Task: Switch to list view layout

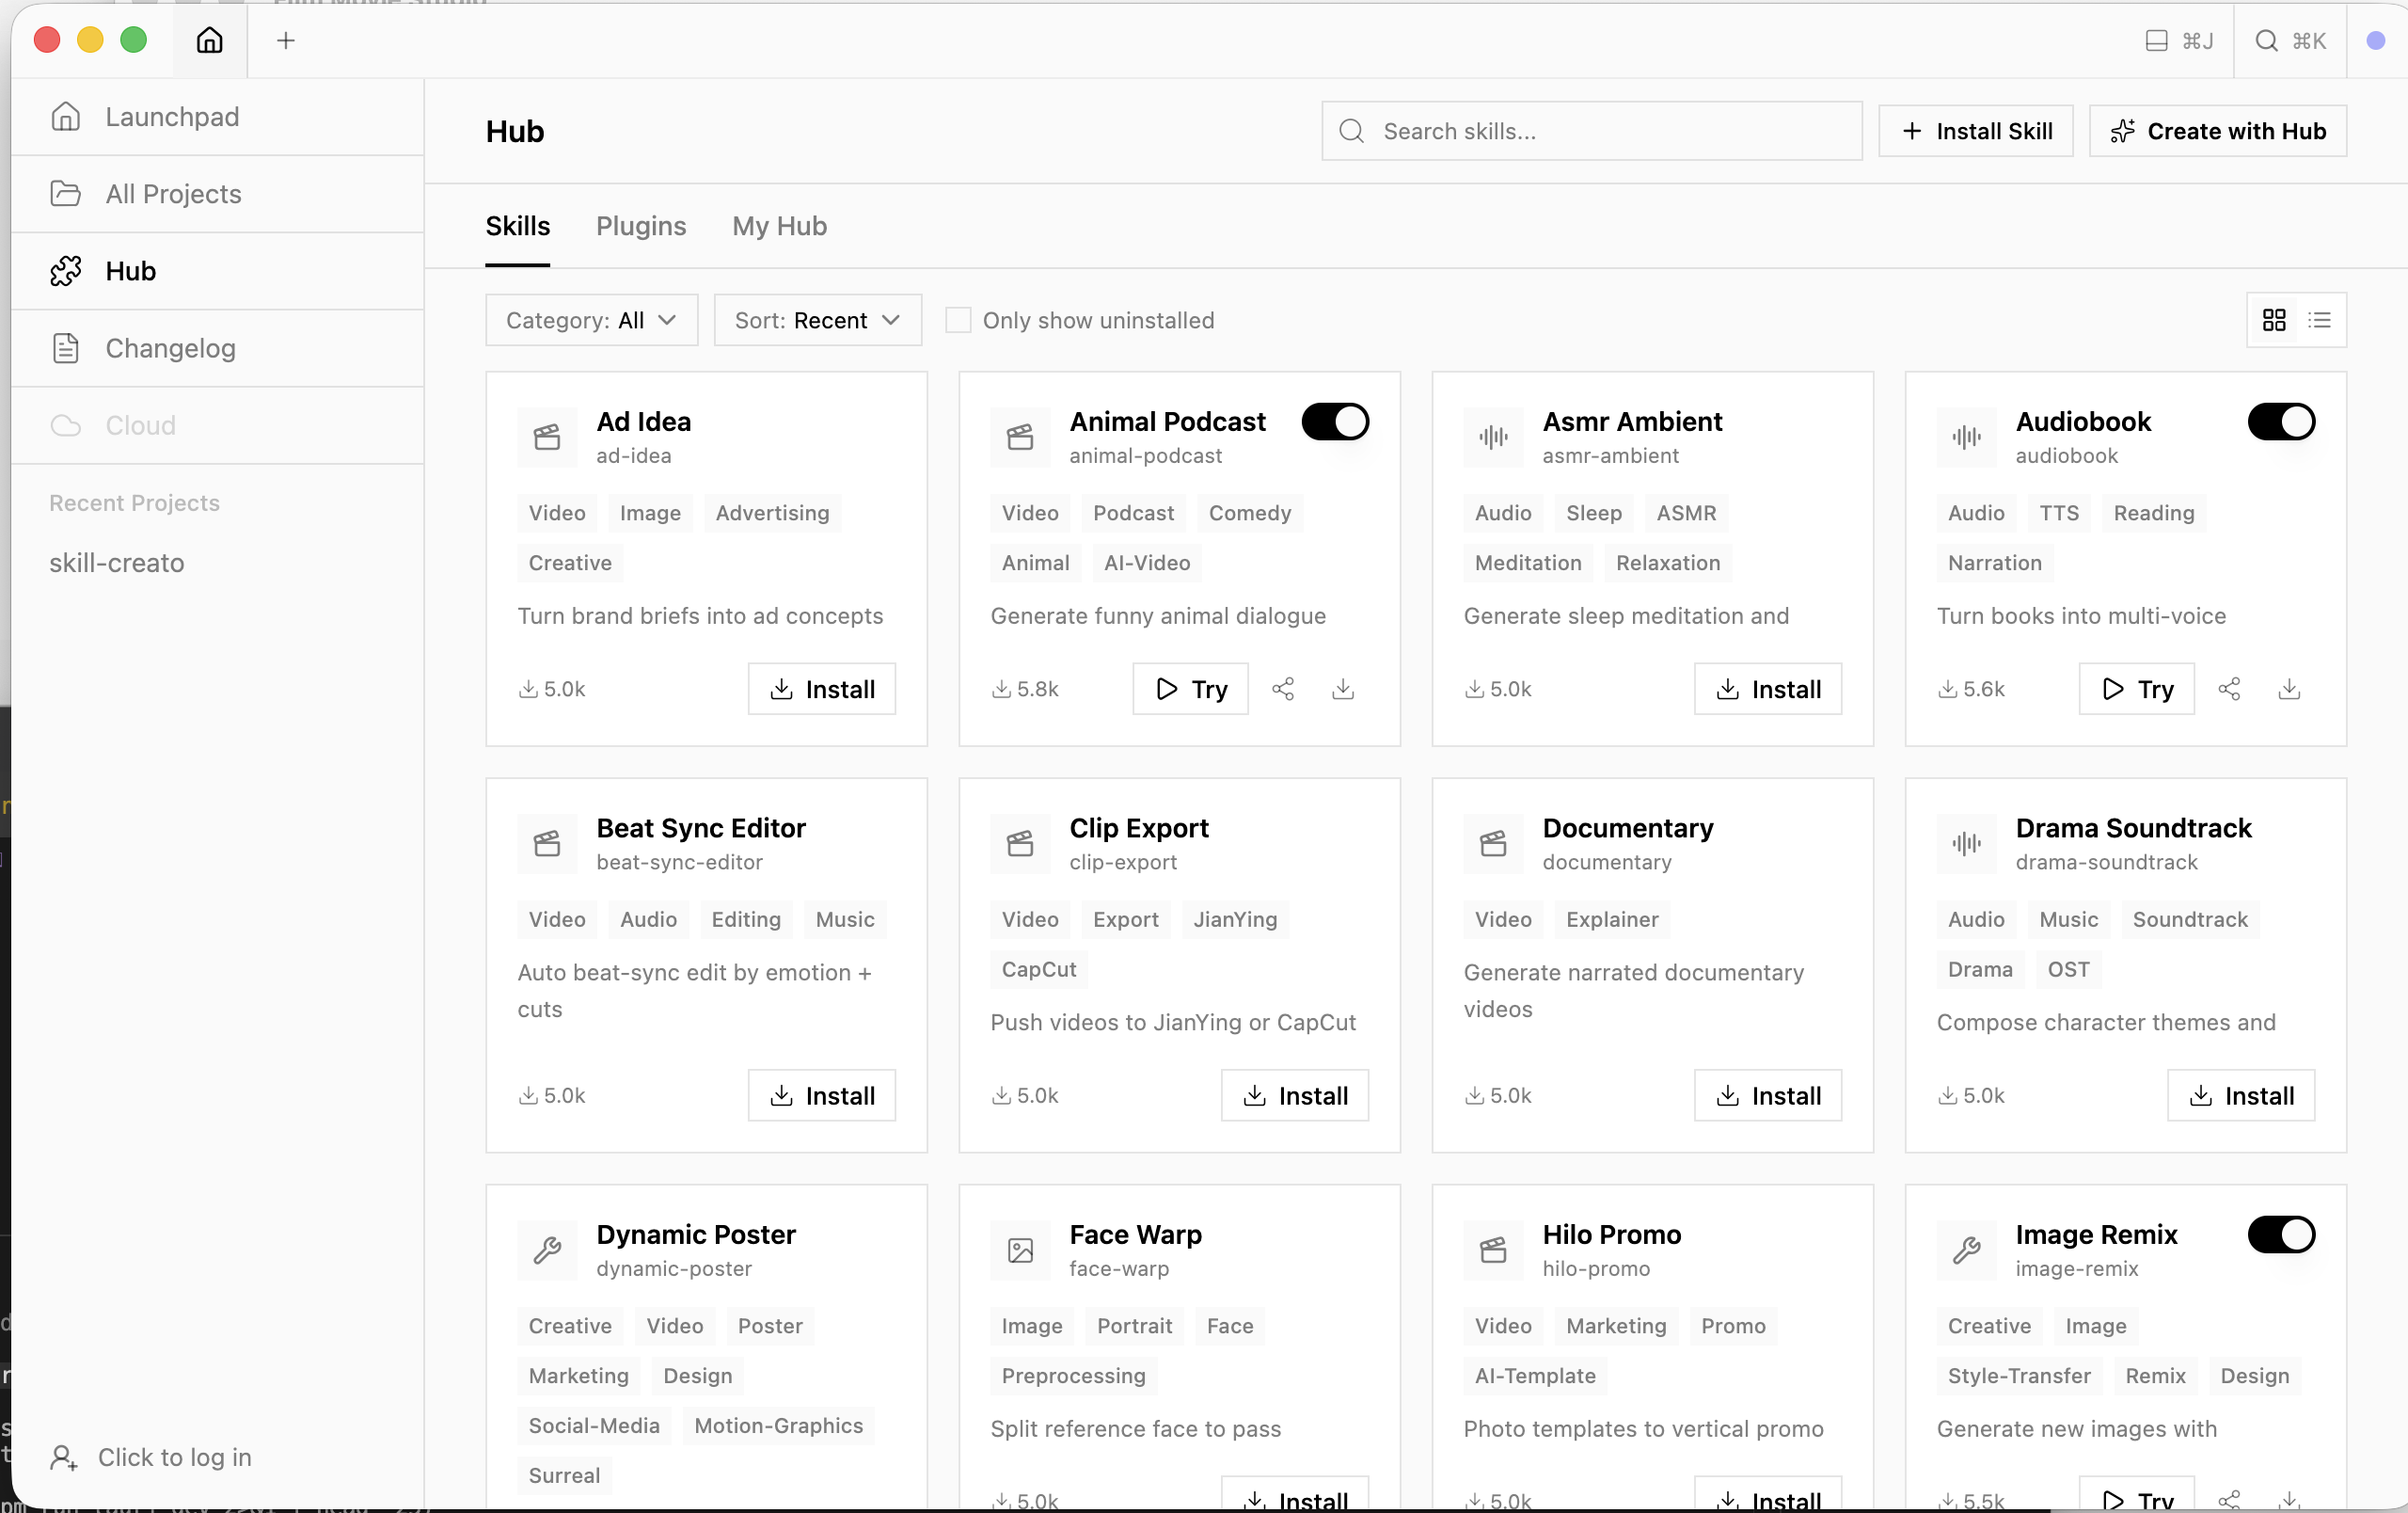Action: click(x=2320, y=320)
